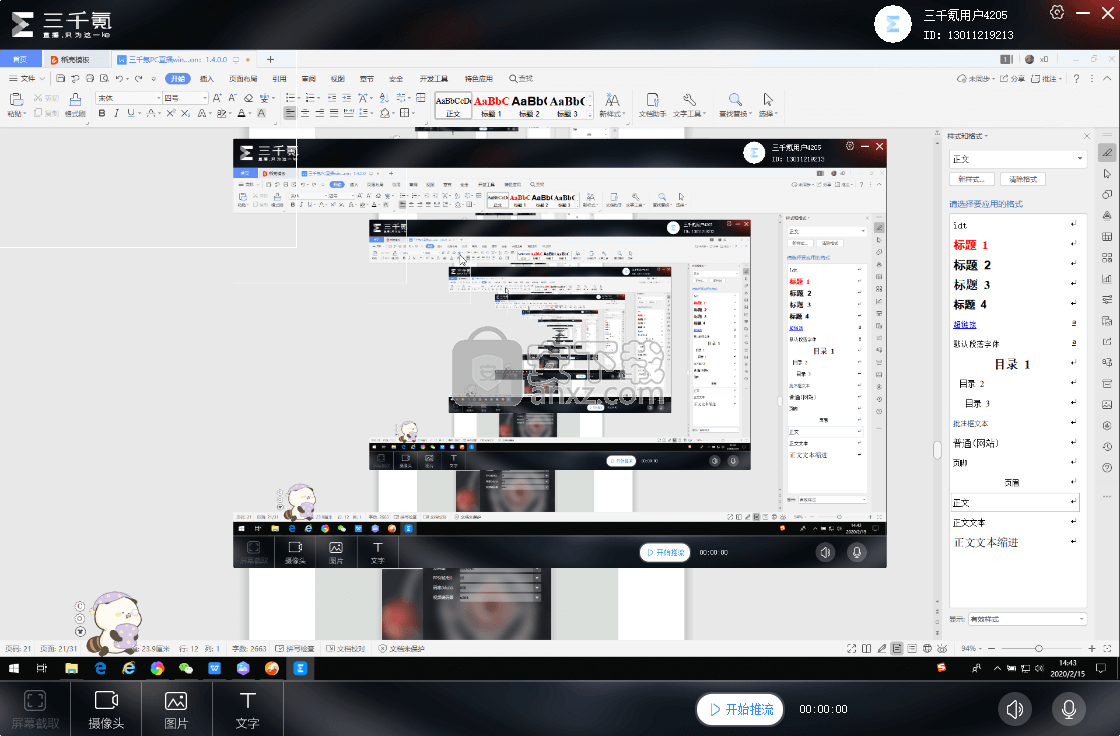
Task: Add a new WPS document tab
Action: (x=270, y=59)
